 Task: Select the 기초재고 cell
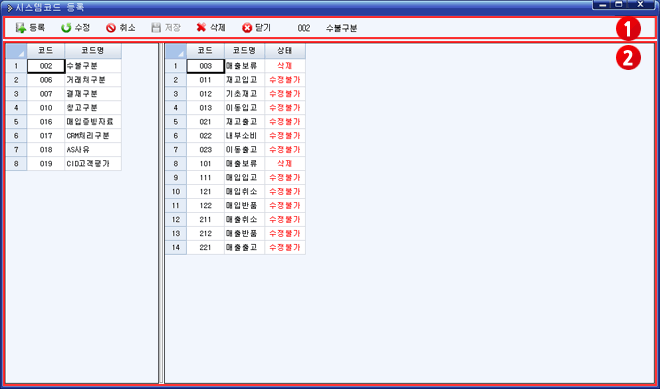tap(245, 94)
